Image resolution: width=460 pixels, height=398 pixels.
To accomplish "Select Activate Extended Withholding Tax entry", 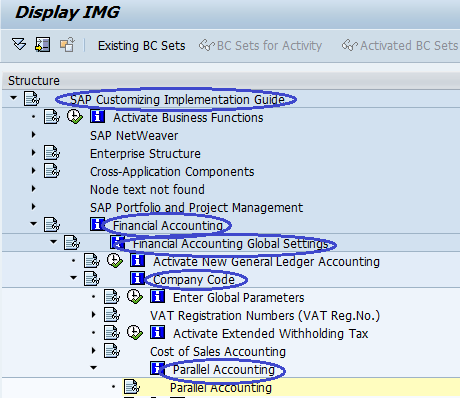I will pos(271,334).
